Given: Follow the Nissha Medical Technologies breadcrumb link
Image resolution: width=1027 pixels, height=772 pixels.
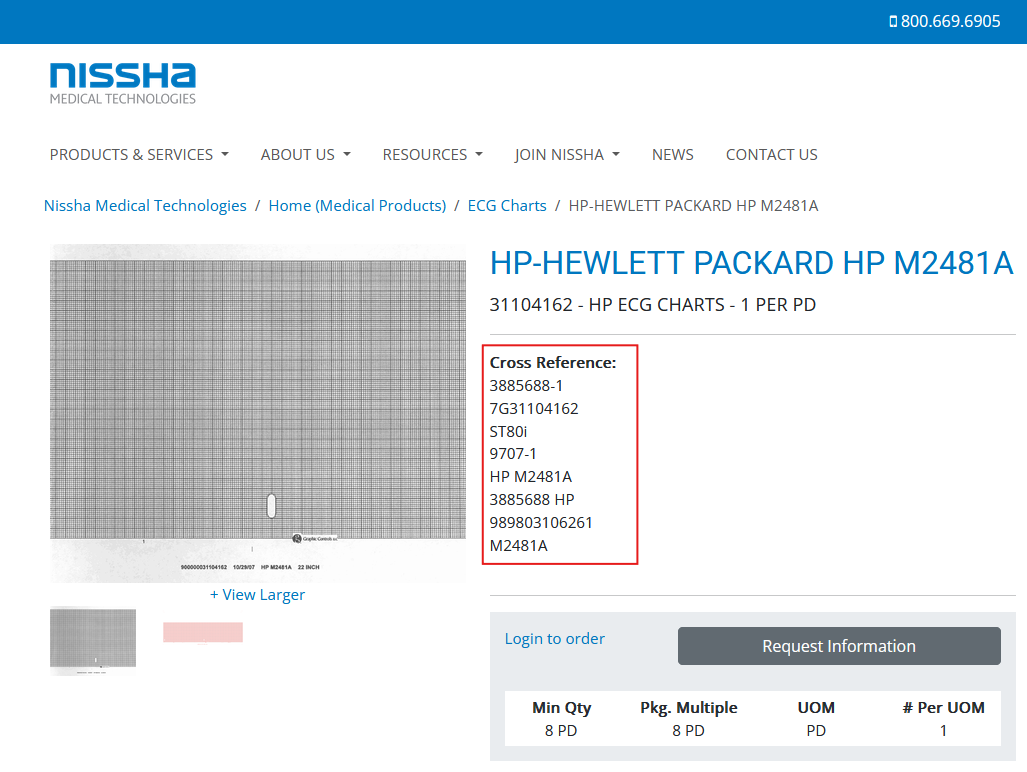Looking at the screenshot, I should [145, 206].
